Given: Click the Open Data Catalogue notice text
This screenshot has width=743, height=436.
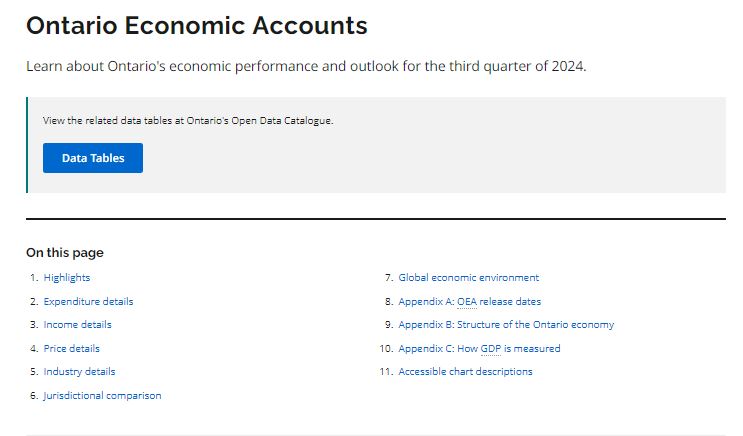Looking at the screenshot, I should (188, 120).
